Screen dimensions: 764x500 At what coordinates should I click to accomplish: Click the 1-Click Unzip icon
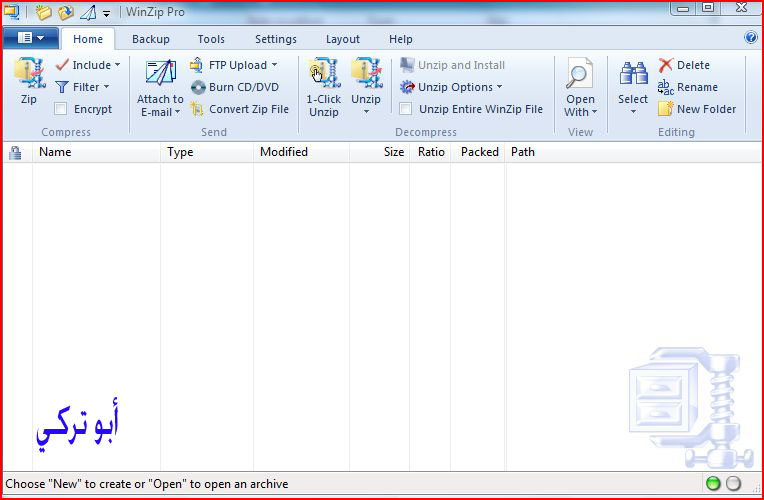tap(324, 73)
